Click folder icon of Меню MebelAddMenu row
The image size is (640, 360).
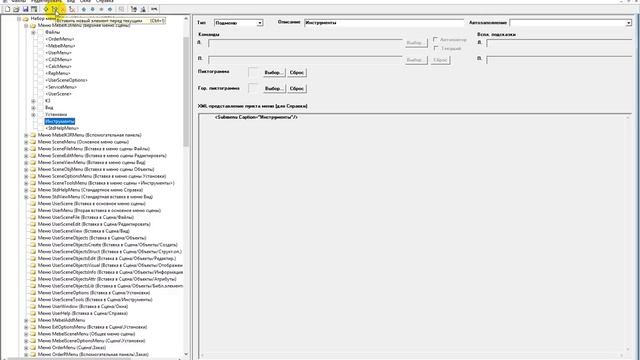(x=33, y=320)
